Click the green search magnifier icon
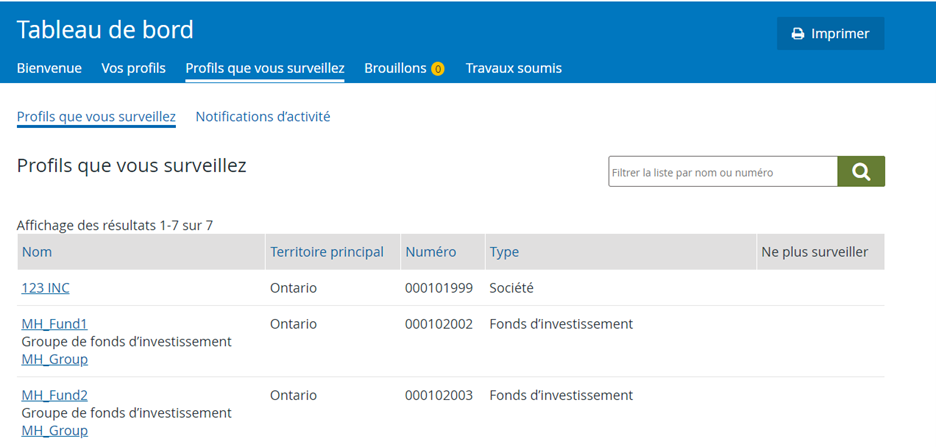Image resolution: width=936 pixels, height=447 pixels. (861, 172)
